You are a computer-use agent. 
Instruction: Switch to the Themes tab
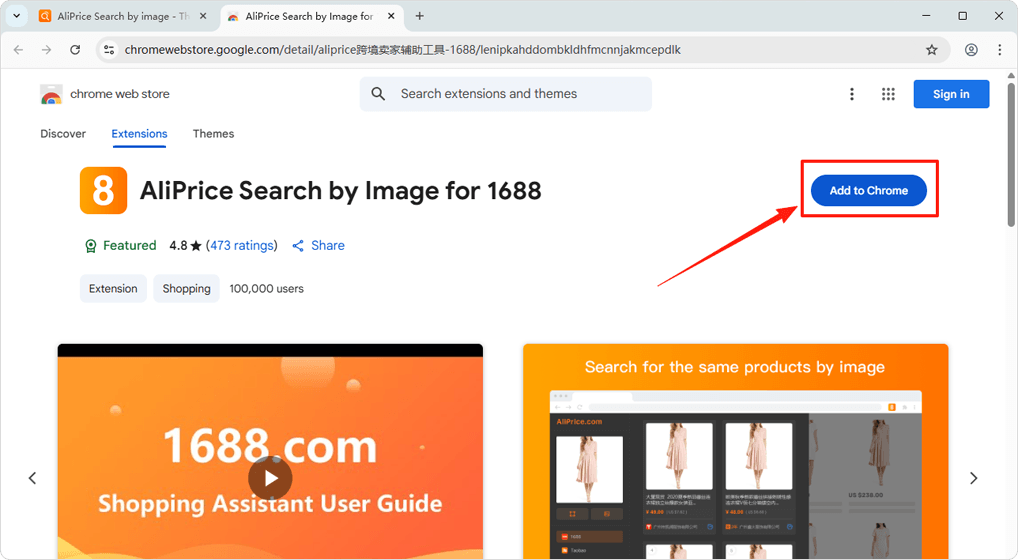(213, 134)
